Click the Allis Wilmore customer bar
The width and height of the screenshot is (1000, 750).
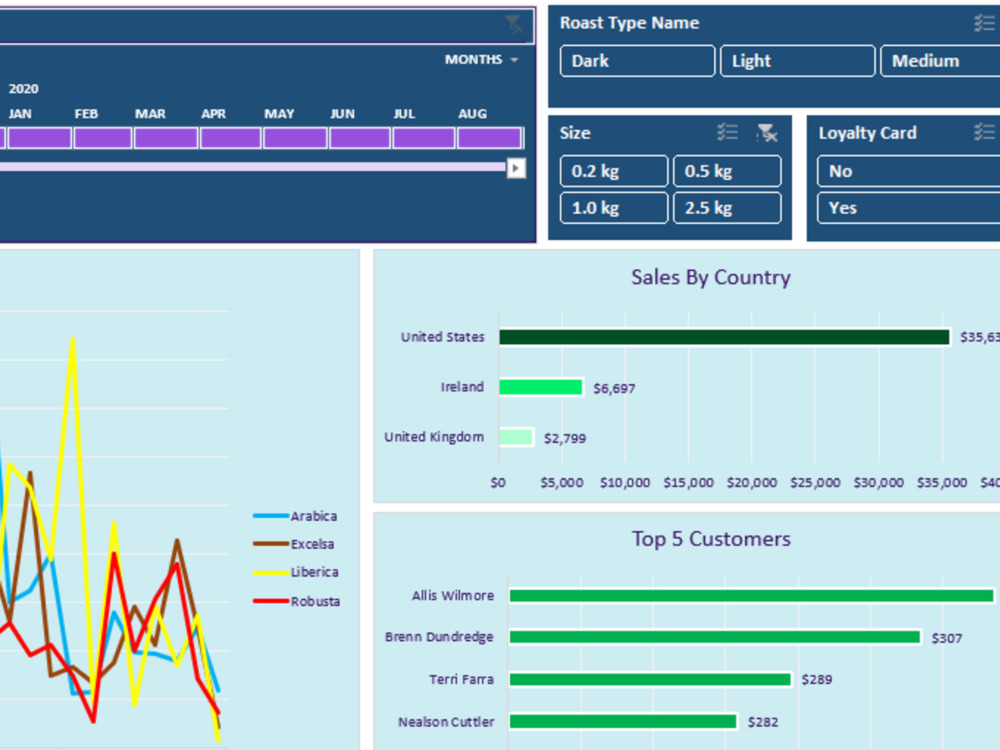(x=751, y=596)
